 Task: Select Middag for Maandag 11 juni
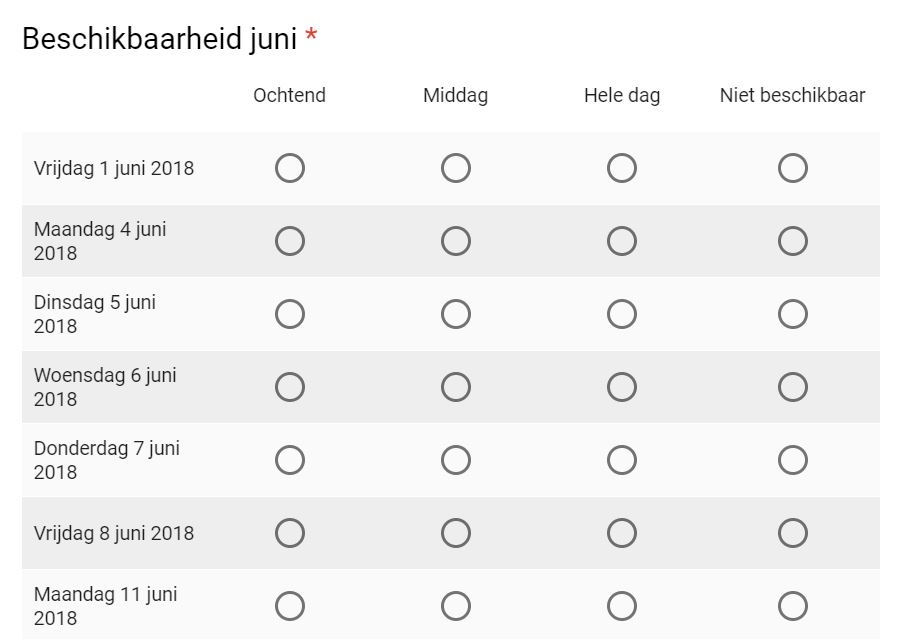click(456, 606)
